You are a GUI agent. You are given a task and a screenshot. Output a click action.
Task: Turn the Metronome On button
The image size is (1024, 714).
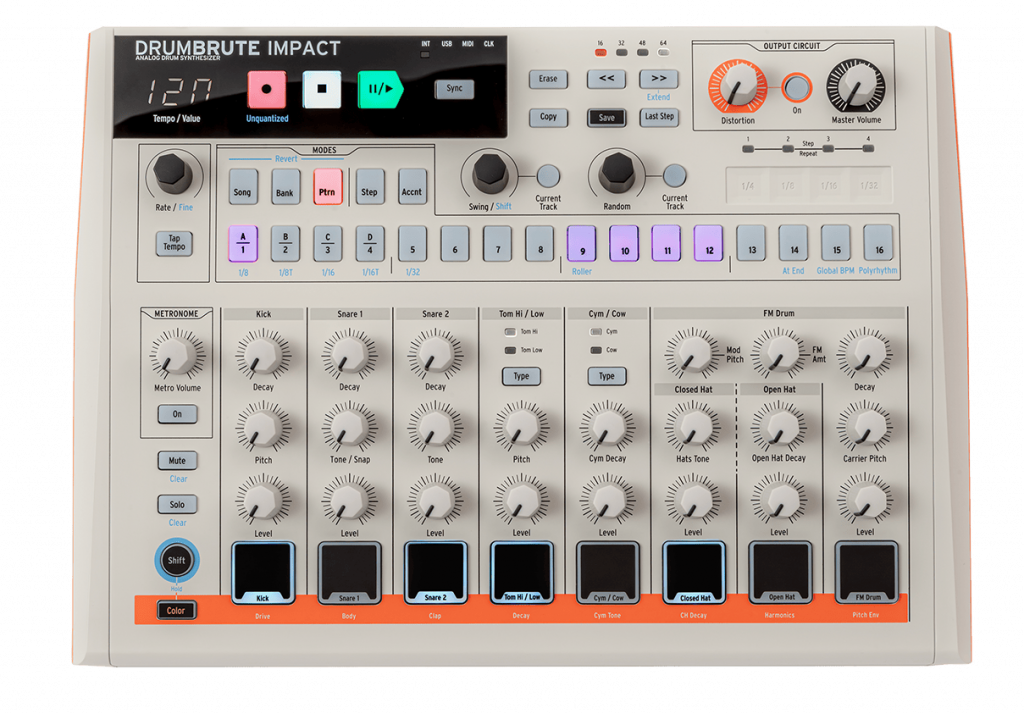tap(177, 414)
